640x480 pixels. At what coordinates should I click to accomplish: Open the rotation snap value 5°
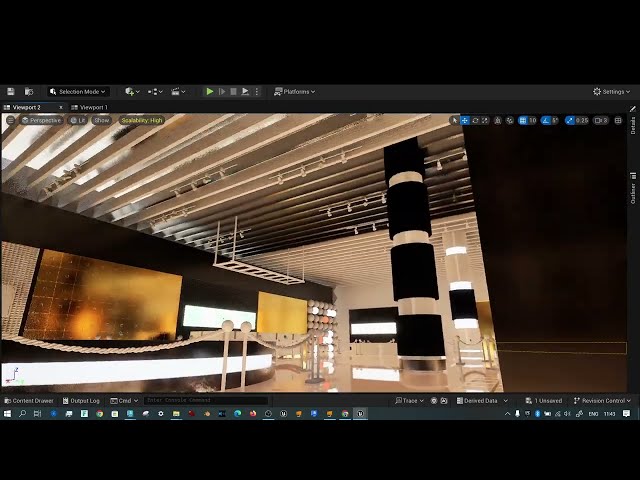point(555,120)
